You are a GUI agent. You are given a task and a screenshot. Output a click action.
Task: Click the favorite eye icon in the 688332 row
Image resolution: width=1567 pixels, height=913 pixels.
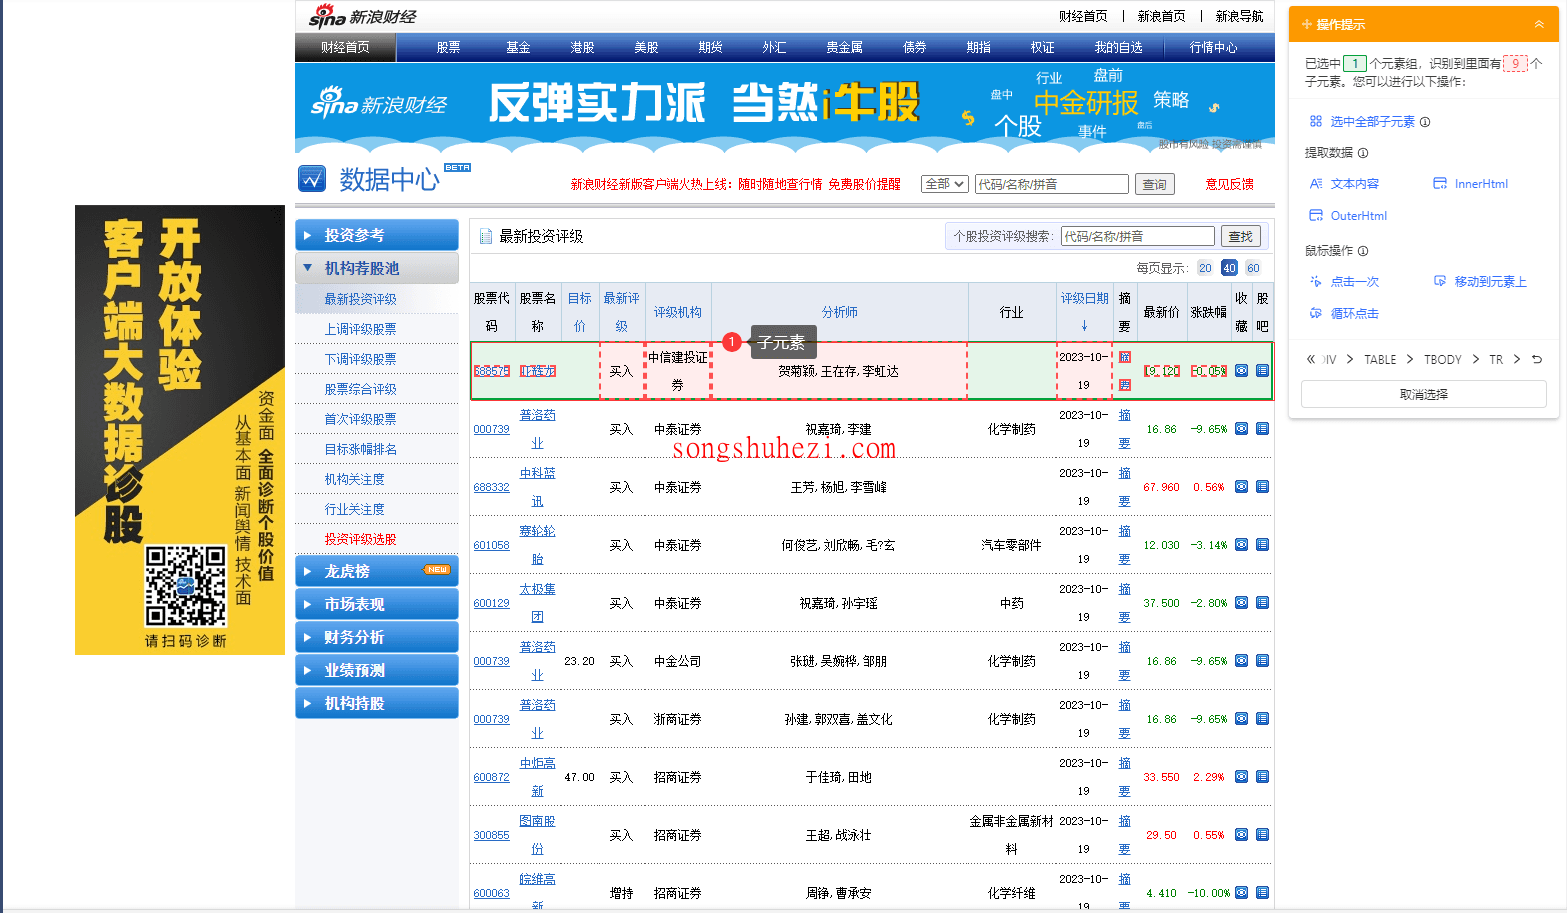coord(1241,487)
